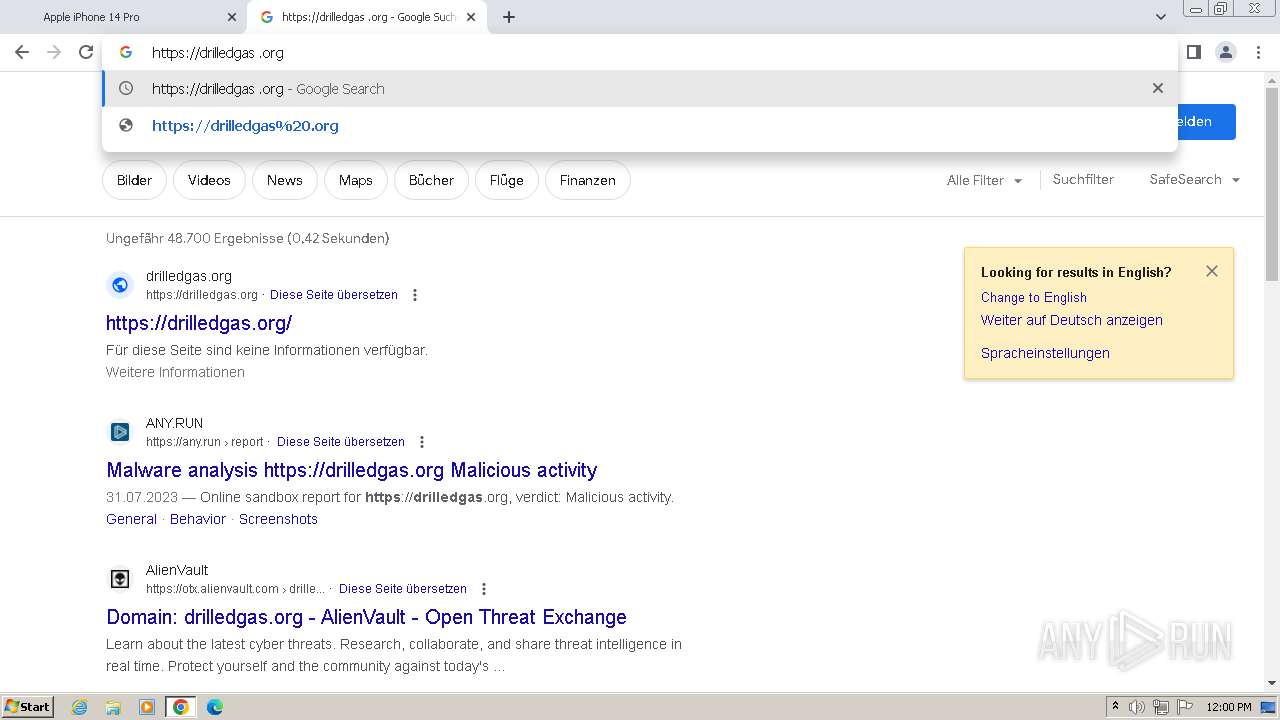Translate the ANY.RUN result page
The height and width of the screenshot is (720, 1280).
341,442
